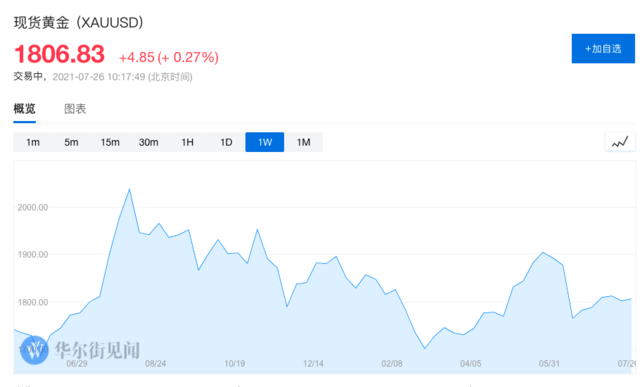This screenshot has width=640, height=387.
Task: Click the 1806.83 price value
Action: pos(60,54)
